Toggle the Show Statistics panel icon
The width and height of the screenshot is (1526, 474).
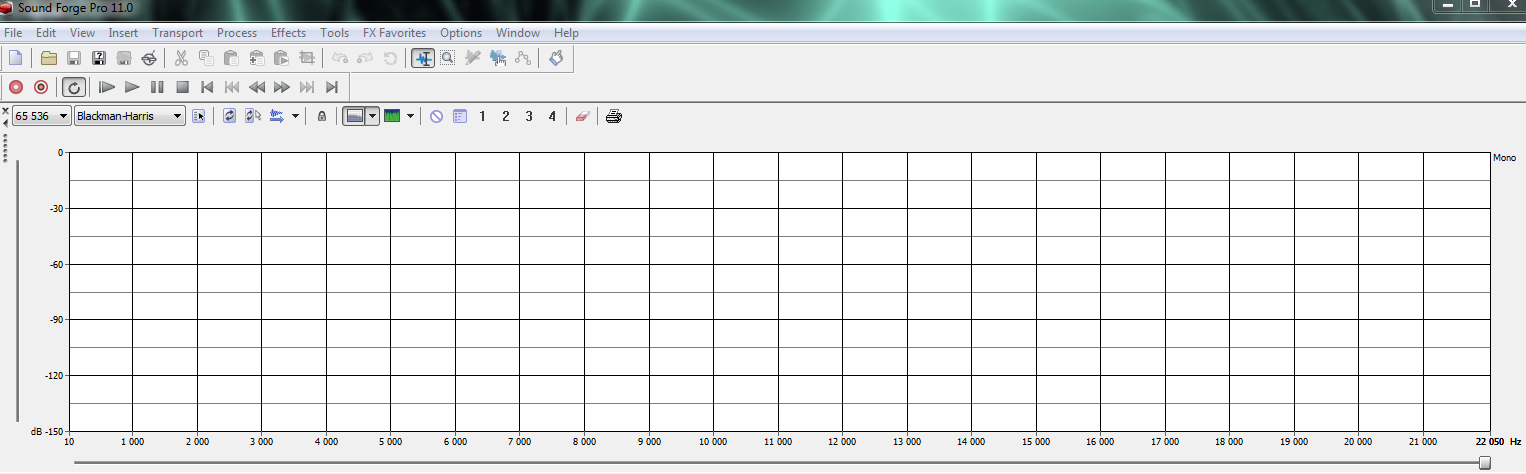[460, 116]
